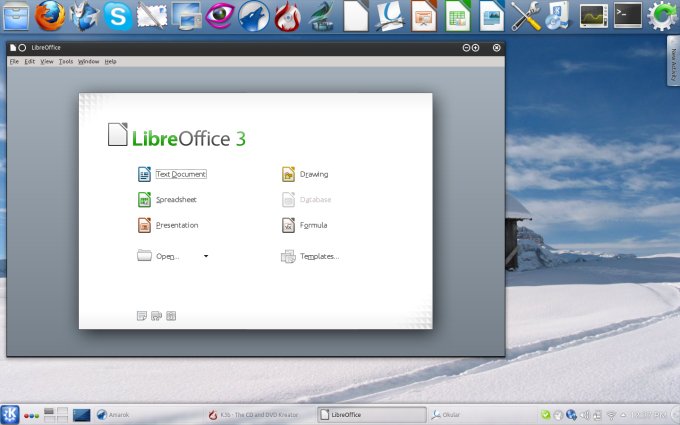
Task: Click the green check tray icon
Action: 546,415
